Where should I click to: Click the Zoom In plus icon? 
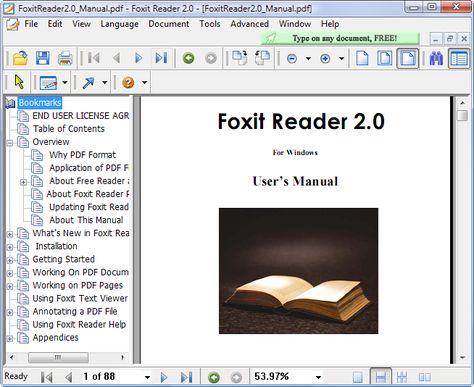(x=325, y=59)
